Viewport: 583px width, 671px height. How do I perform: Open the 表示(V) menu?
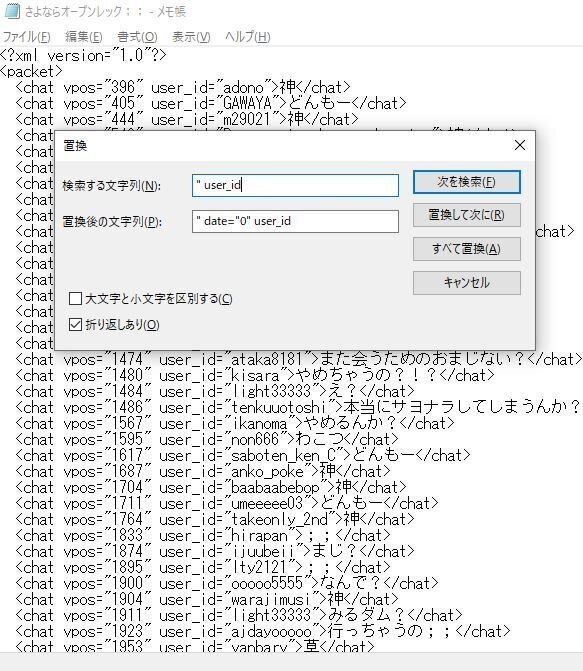coord(191,37)
